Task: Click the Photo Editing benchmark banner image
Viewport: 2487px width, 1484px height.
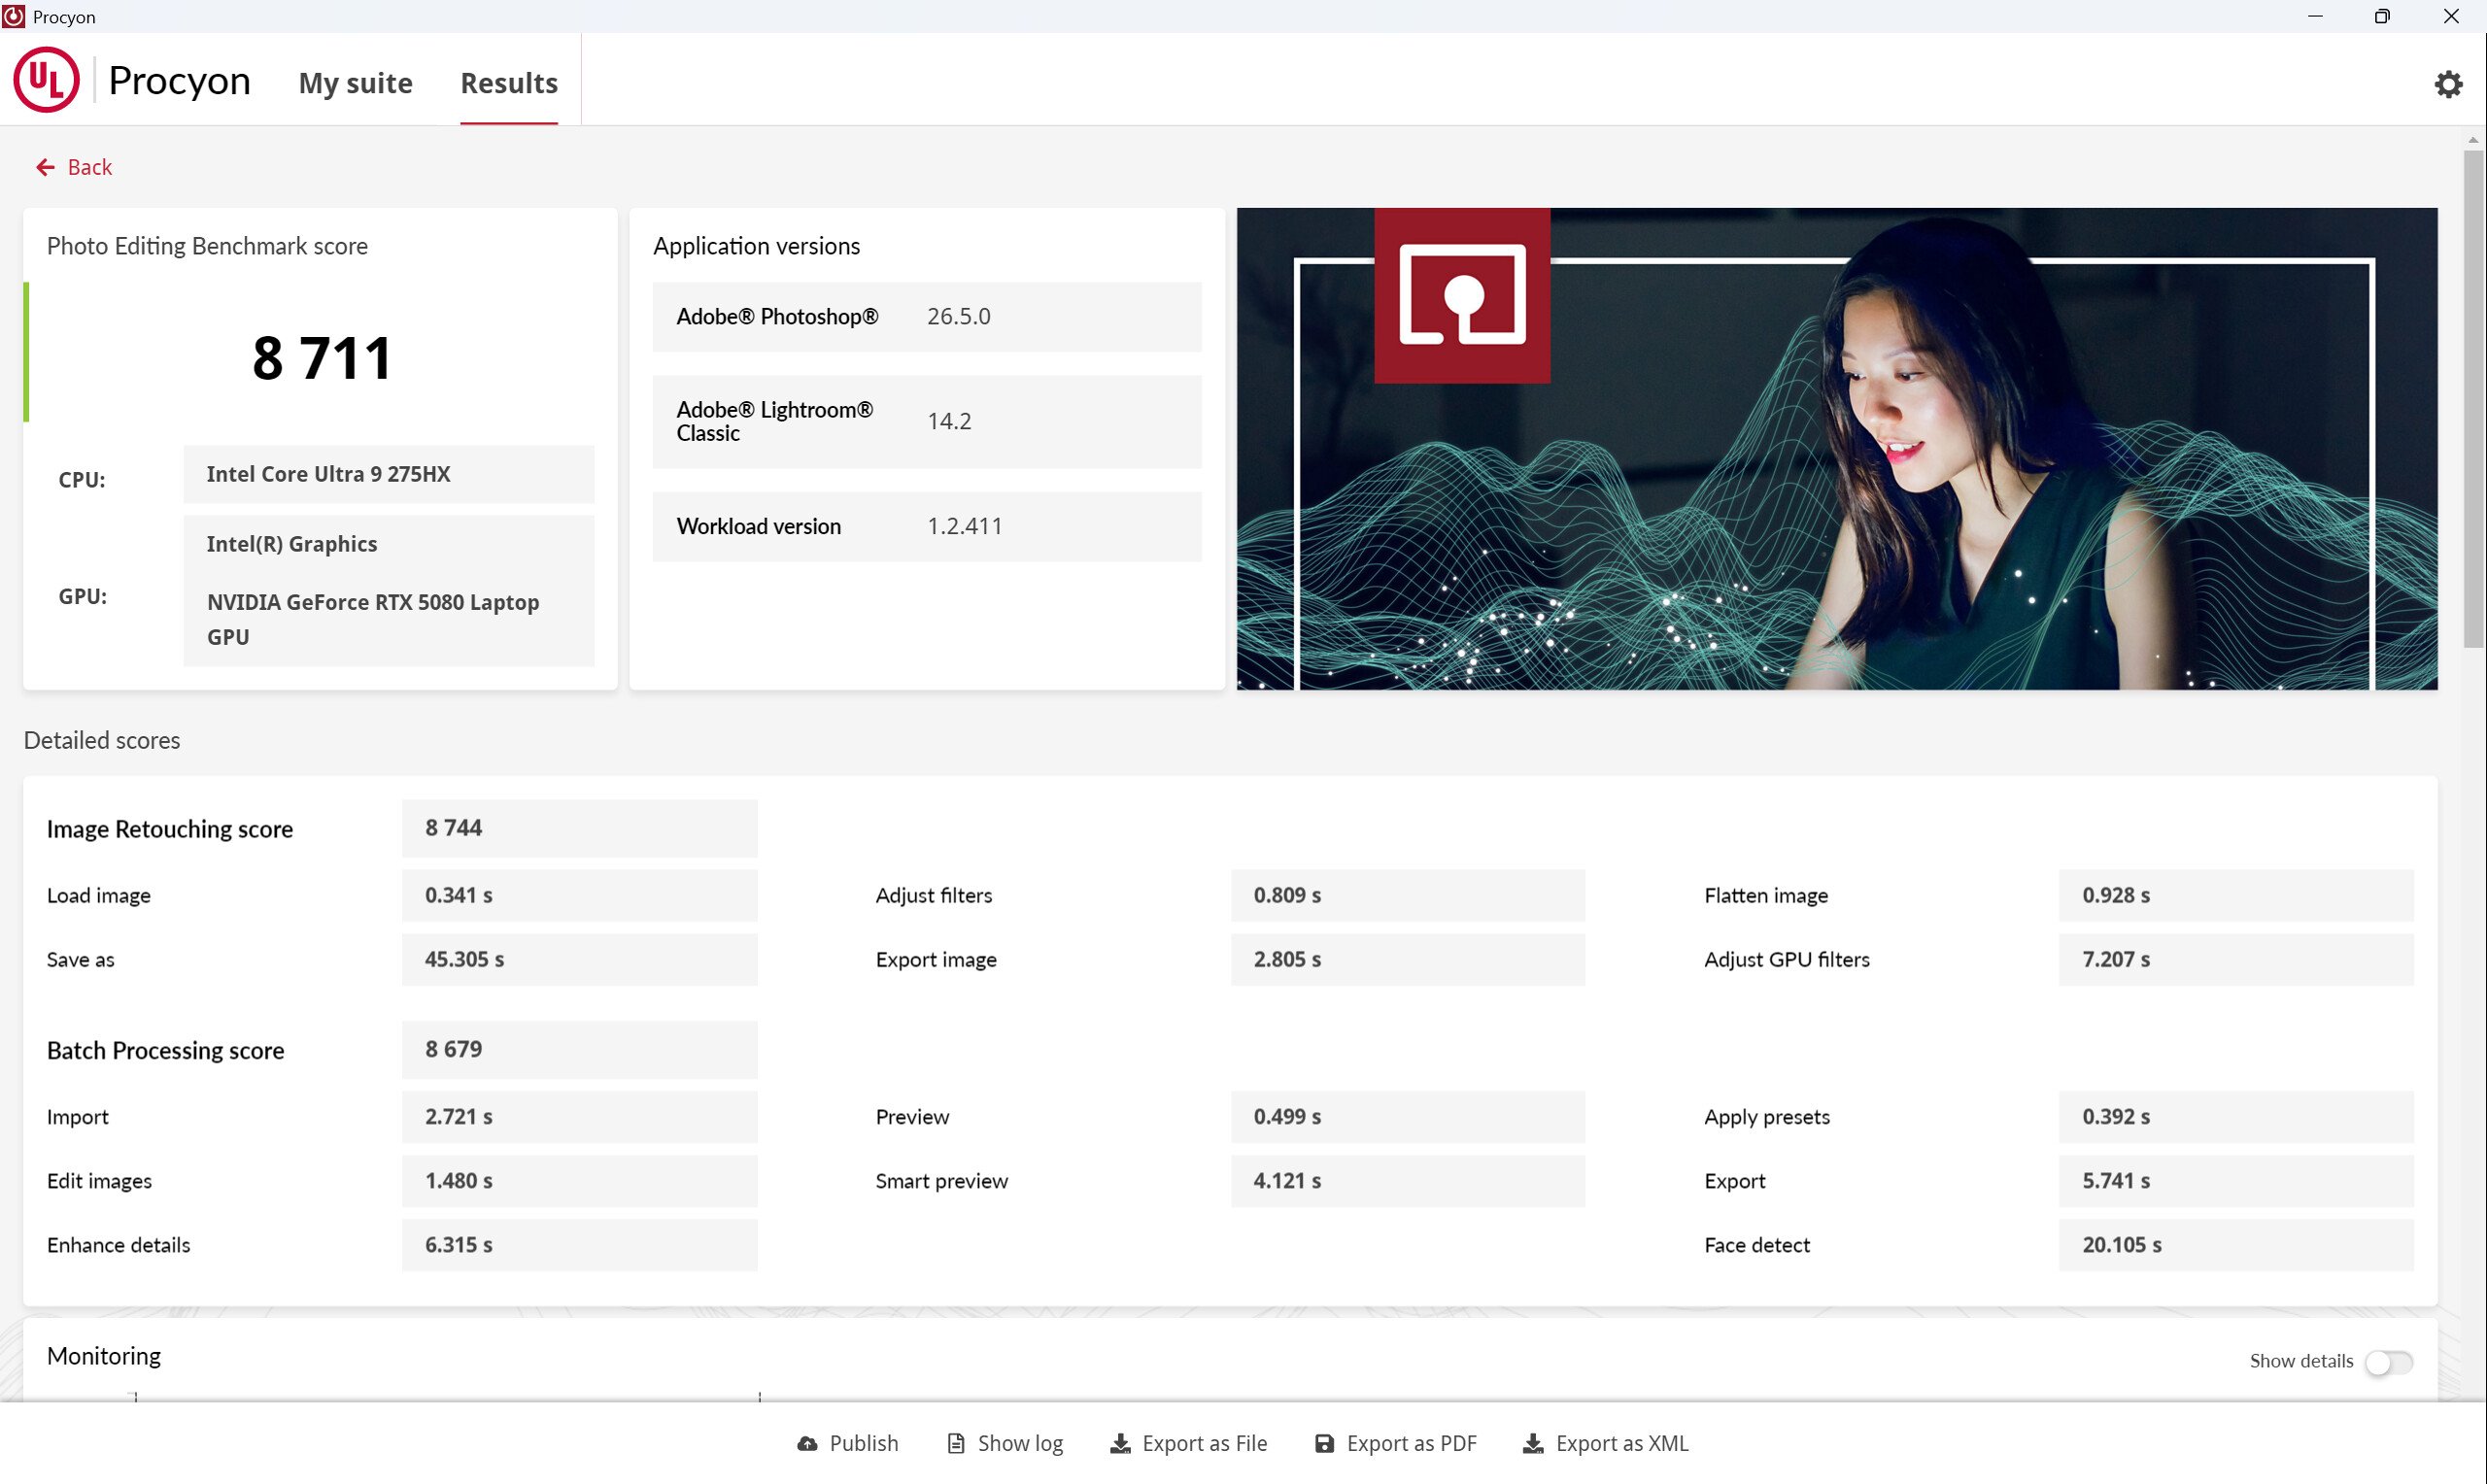Action: coord(1836,448)
